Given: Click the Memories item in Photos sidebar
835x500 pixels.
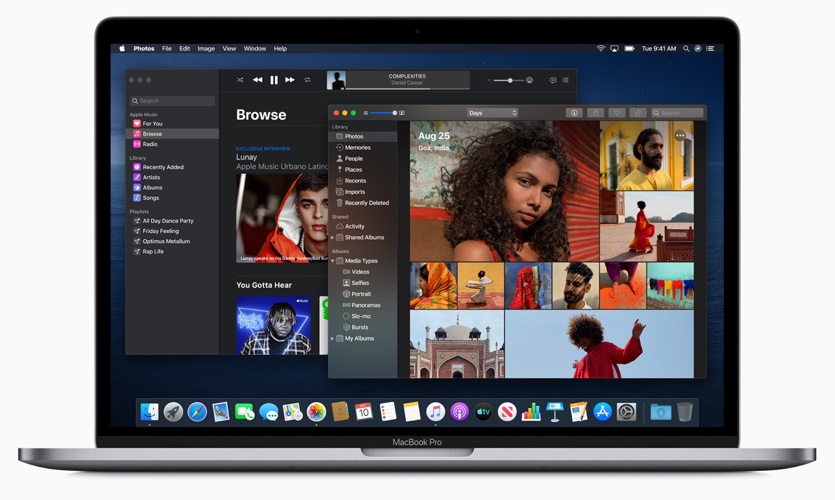Looking at the screenshot, I should coord(357,147).
